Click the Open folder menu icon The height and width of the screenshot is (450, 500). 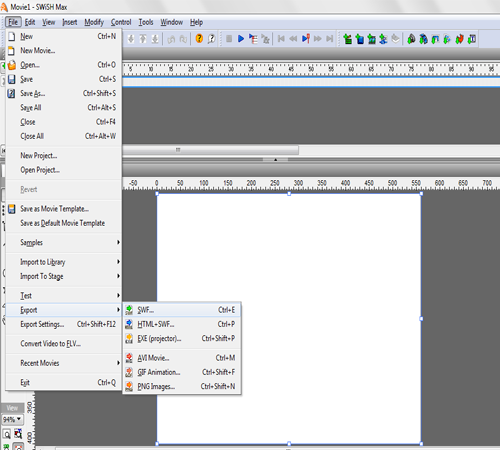[12, 65]
